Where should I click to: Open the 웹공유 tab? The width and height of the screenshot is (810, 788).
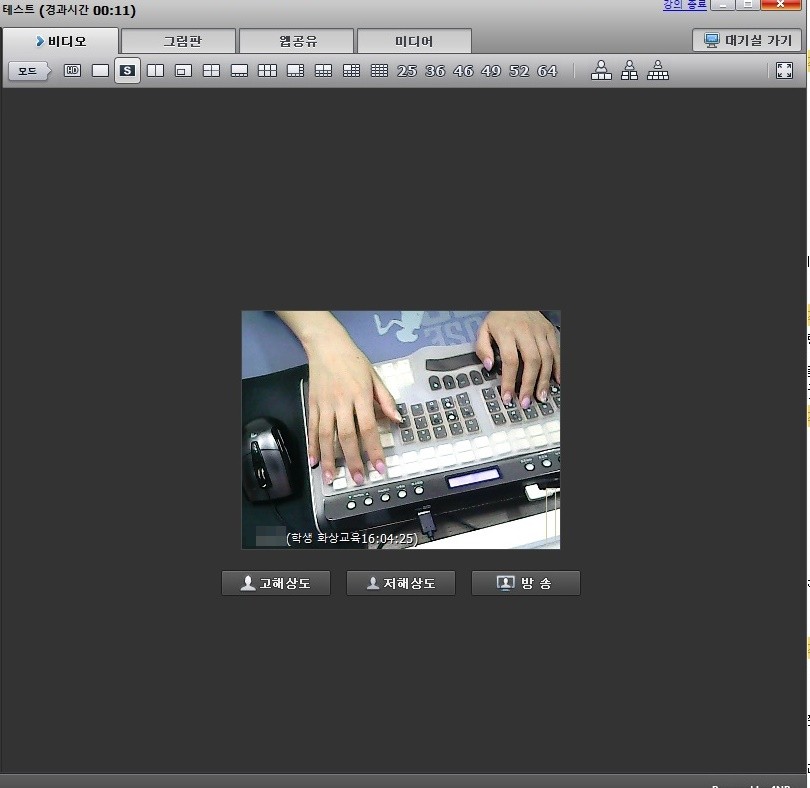click(x=296, y=41)
